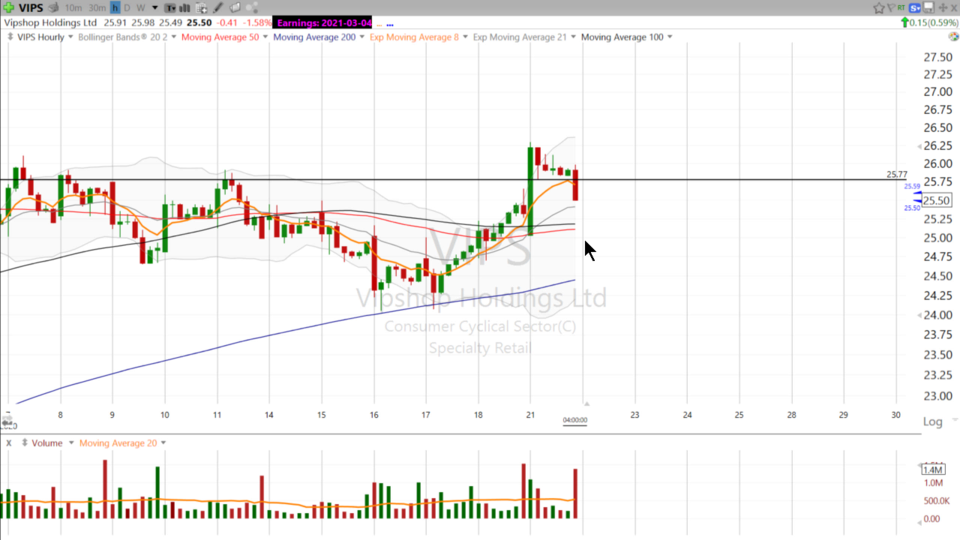Click the date label 16 on time axis
The width and height of the screenshot is (960, 540).
click(374, 415)
